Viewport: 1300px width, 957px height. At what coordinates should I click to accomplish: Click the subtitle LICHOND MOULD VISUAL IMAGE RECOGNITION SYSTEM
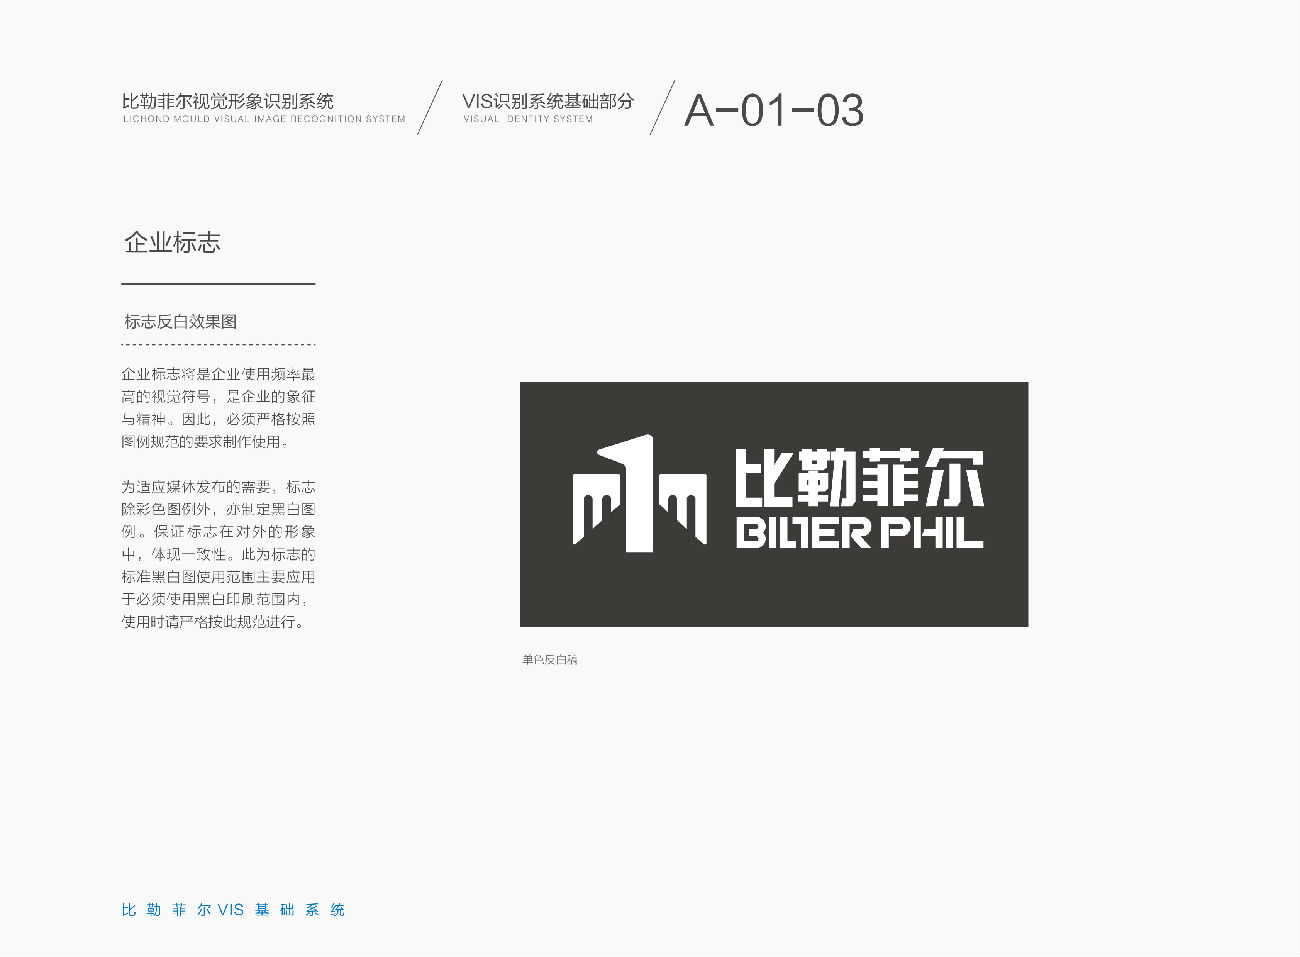pyautogui.click(x=264, y=119)
